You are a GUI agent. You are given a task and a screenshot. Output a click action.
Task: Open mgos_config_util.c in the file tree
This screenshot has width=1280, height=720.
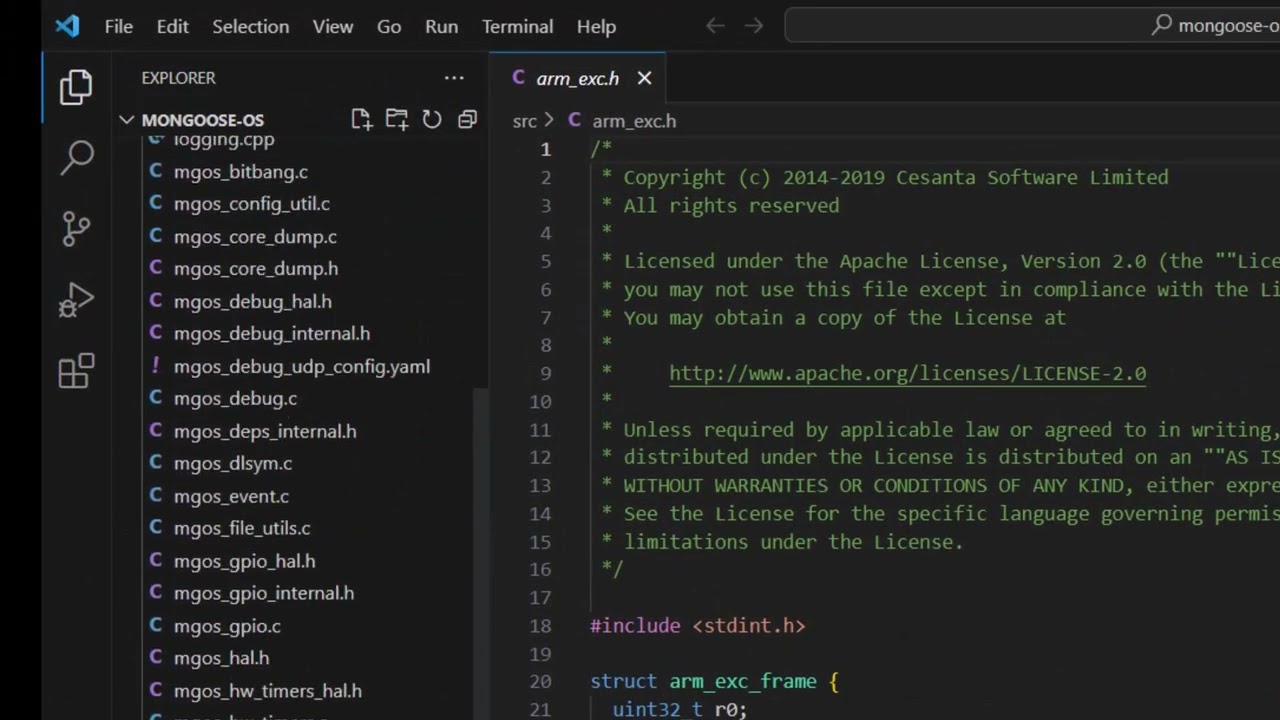(252, 204)
